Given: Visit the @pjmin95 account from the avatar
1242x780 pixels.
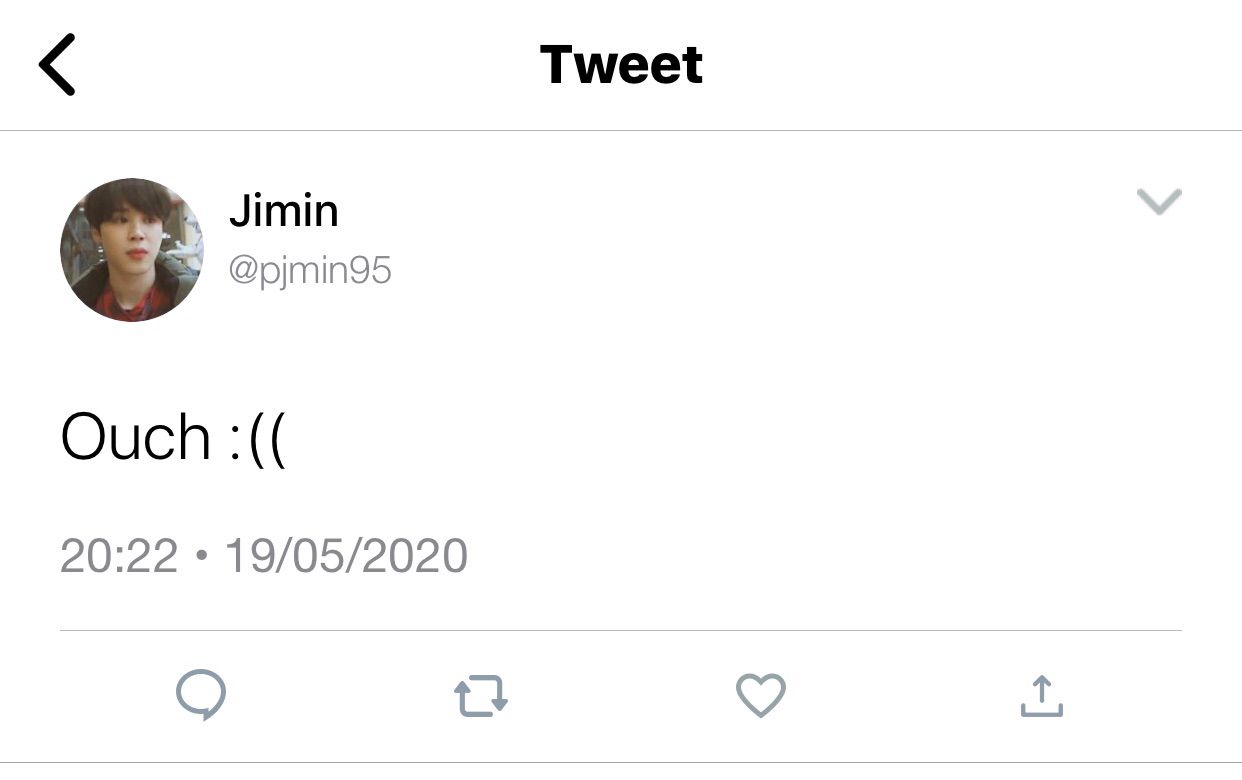Looking at the screenshot, I should pyautogui.click(x=132, y=250).
